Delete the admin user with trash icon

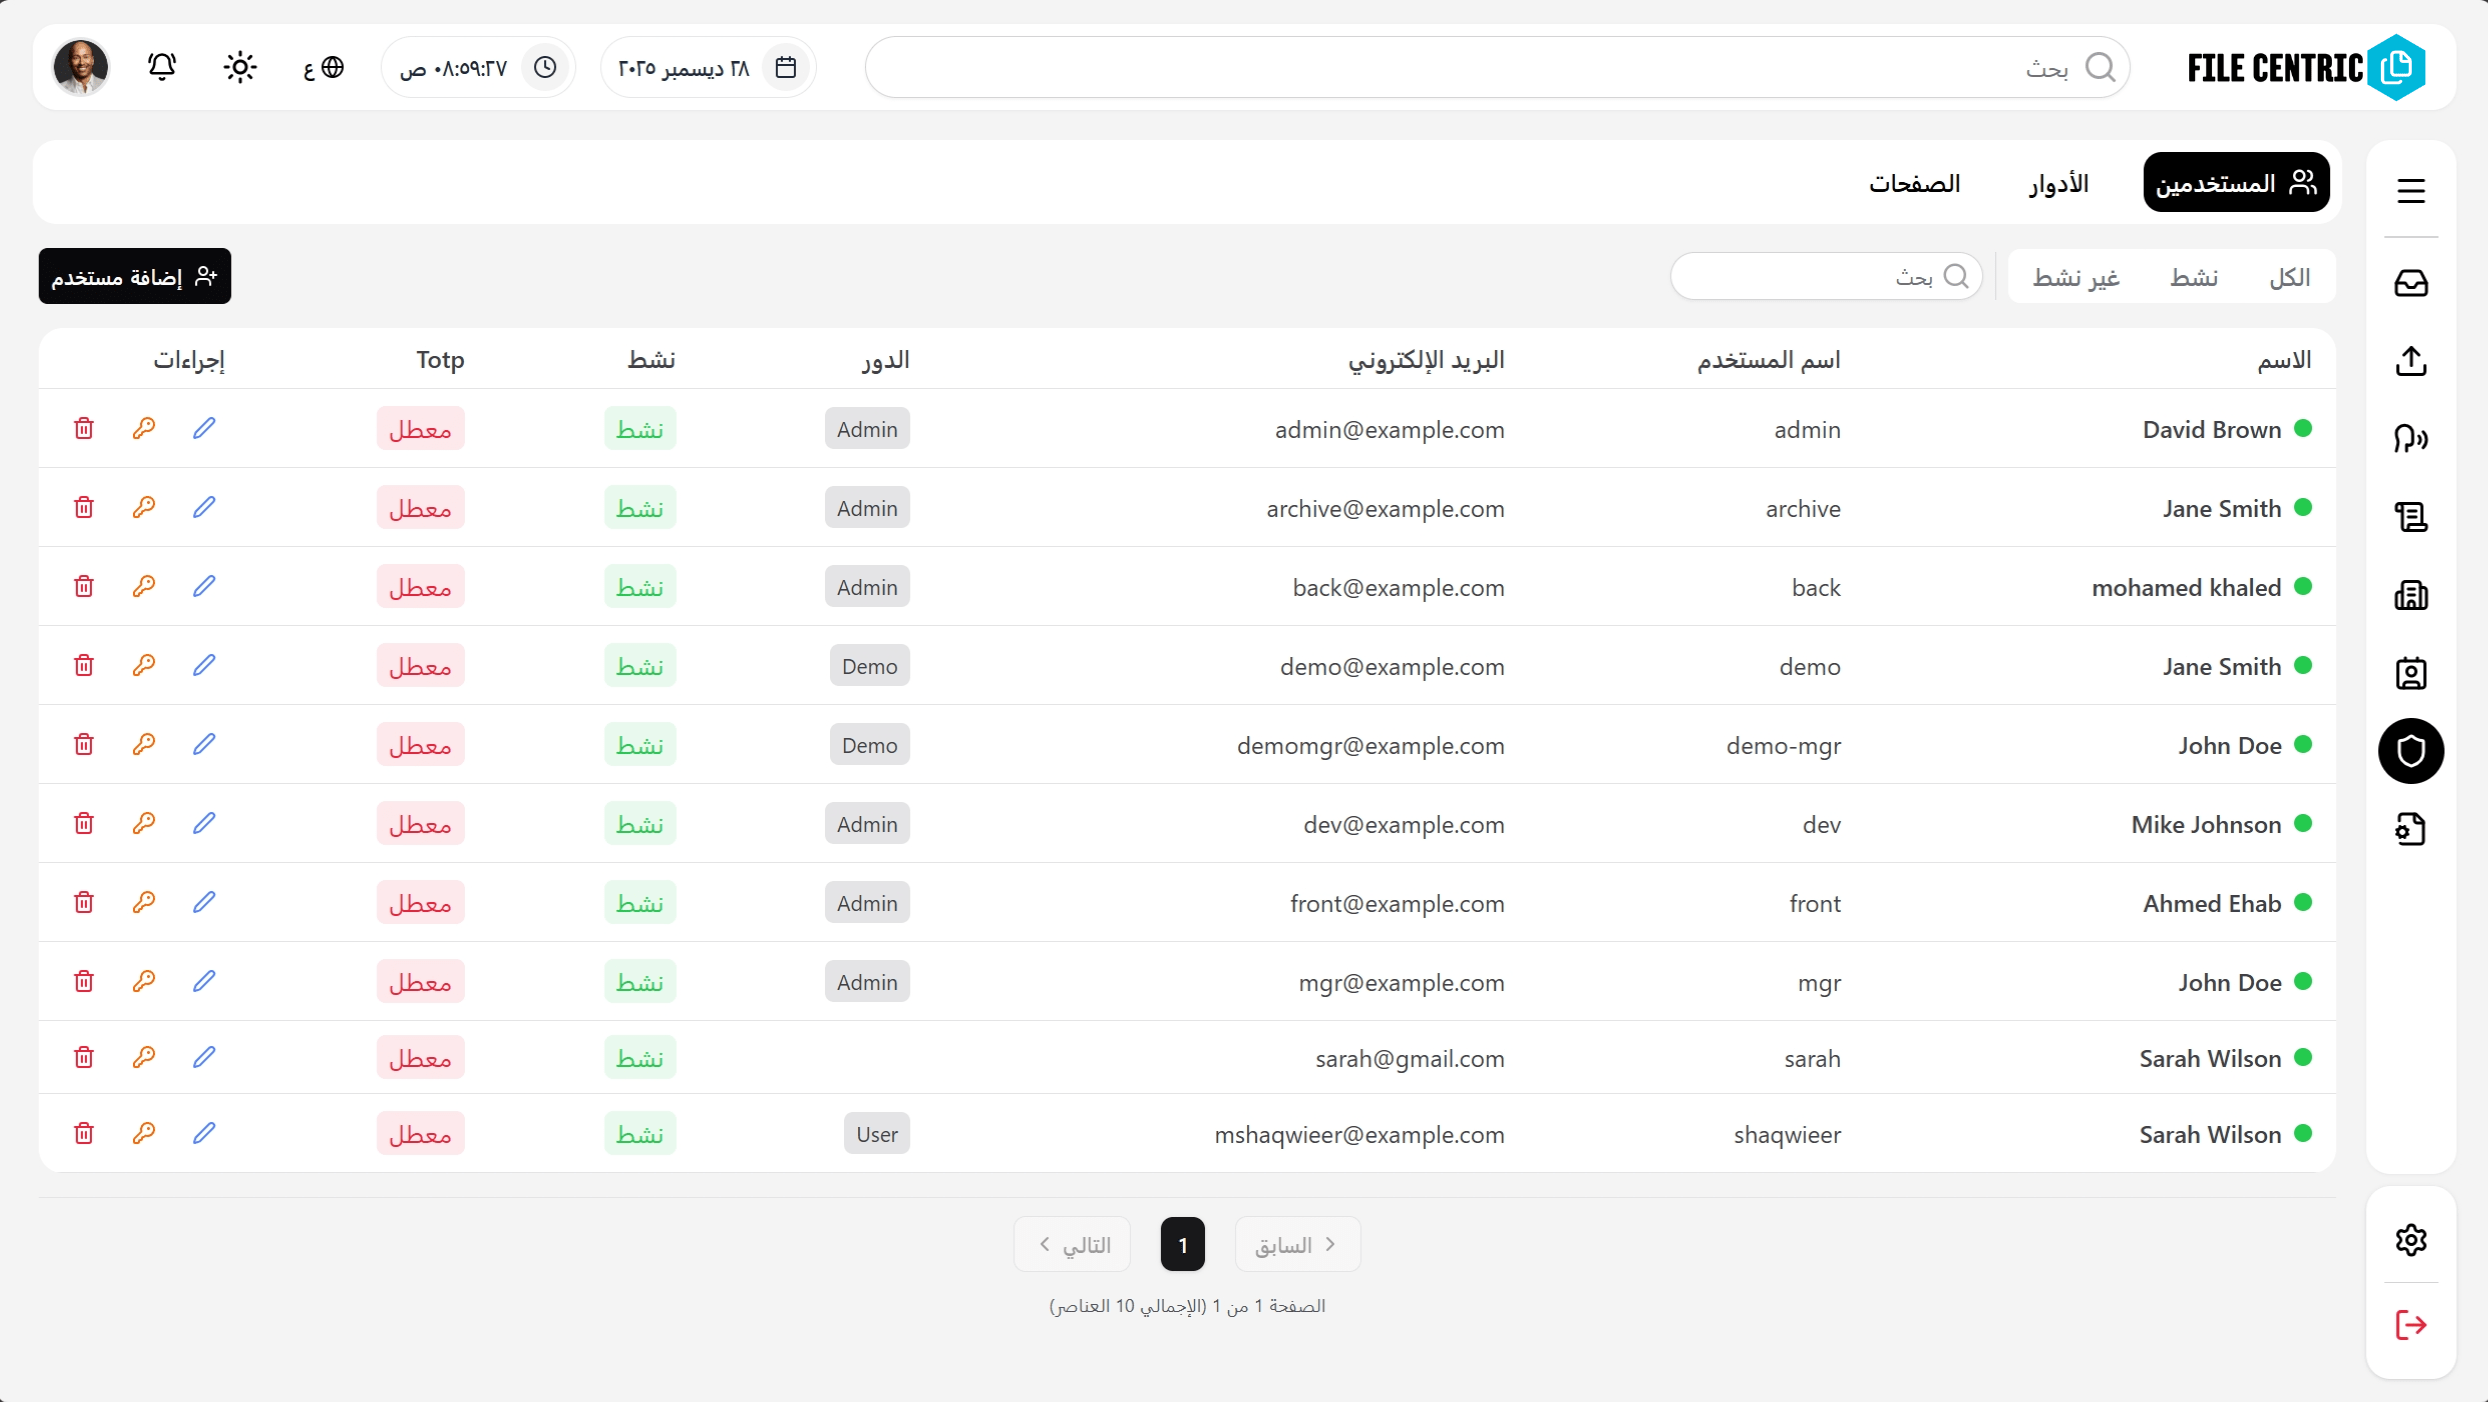(x=84, y=428)
